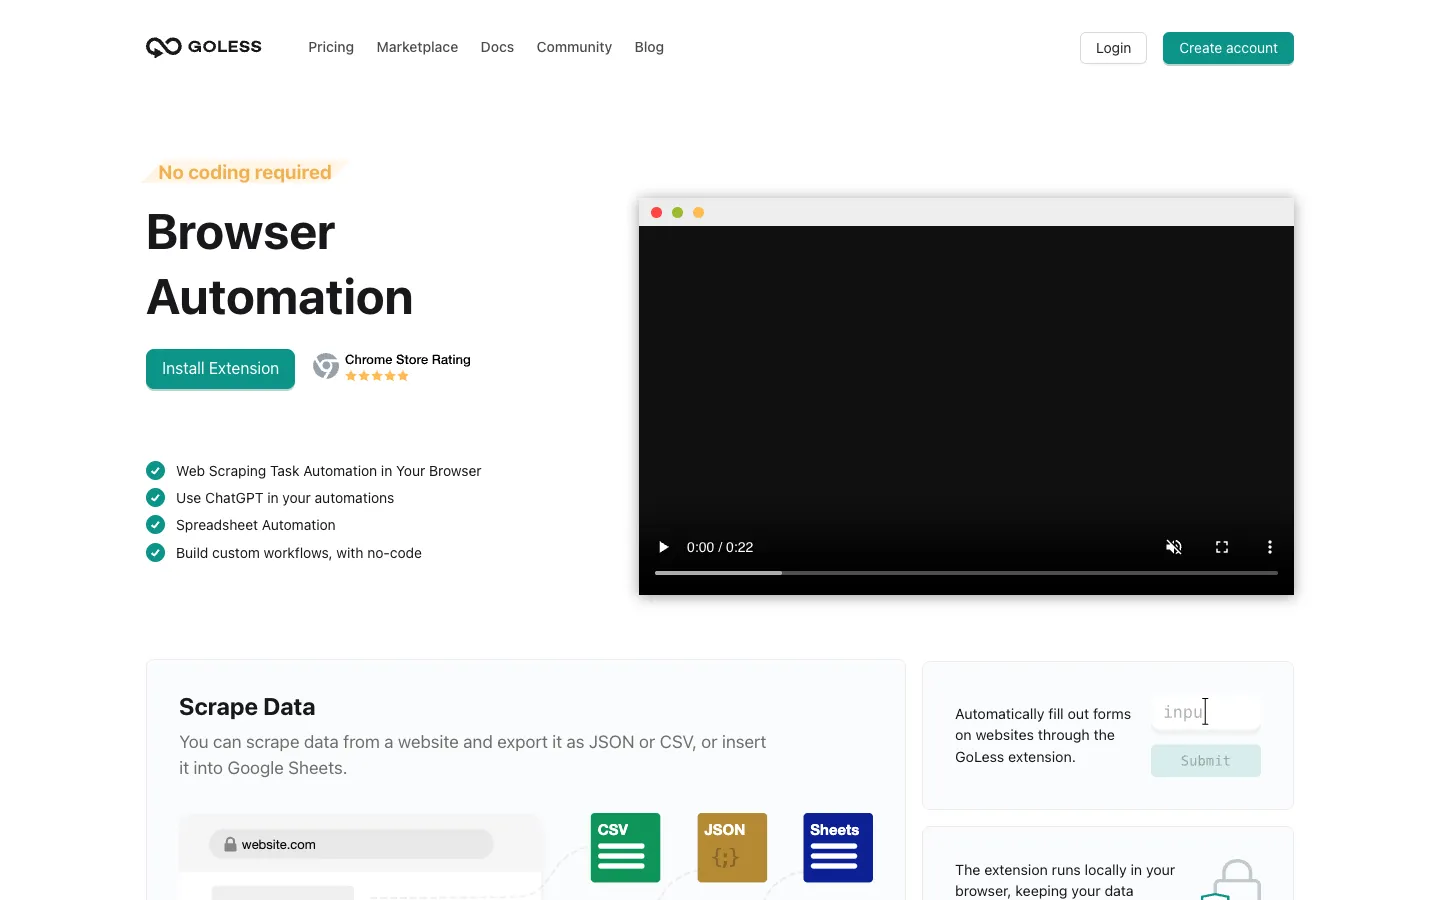Seek along the video progress bar
1440x900 pixels.
coord(966,573)
